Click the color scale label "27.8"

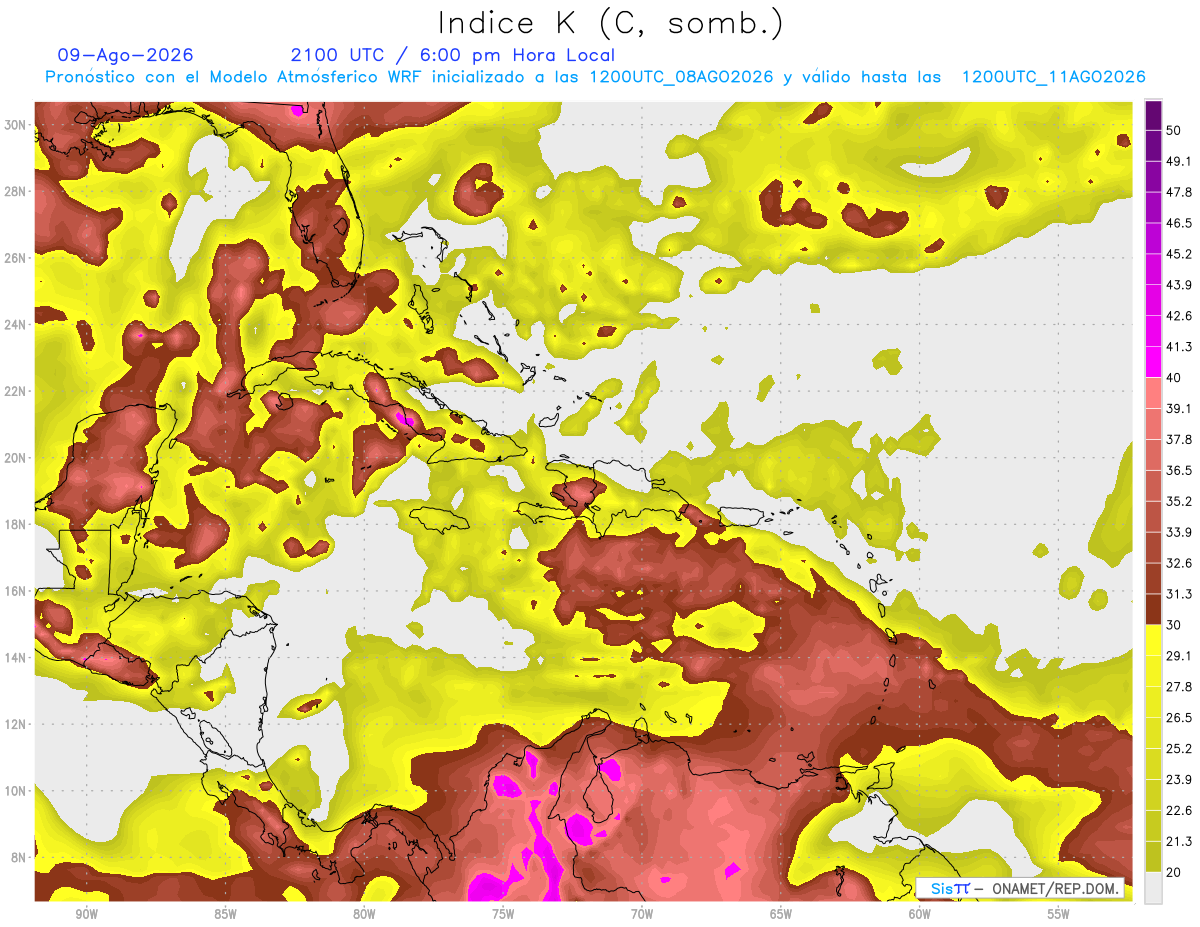tap(1179, 687)
